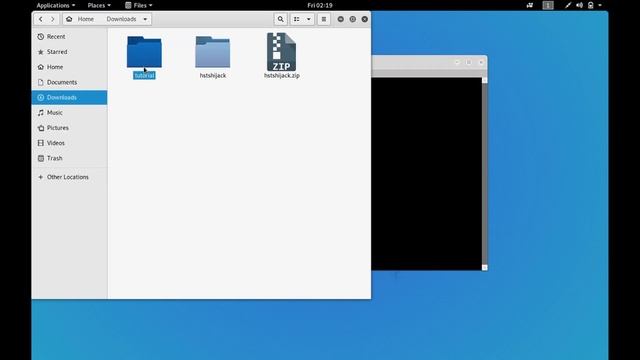Select the tutorial folder icon
Screen dimensions: 640x360
tap(144, 52)
